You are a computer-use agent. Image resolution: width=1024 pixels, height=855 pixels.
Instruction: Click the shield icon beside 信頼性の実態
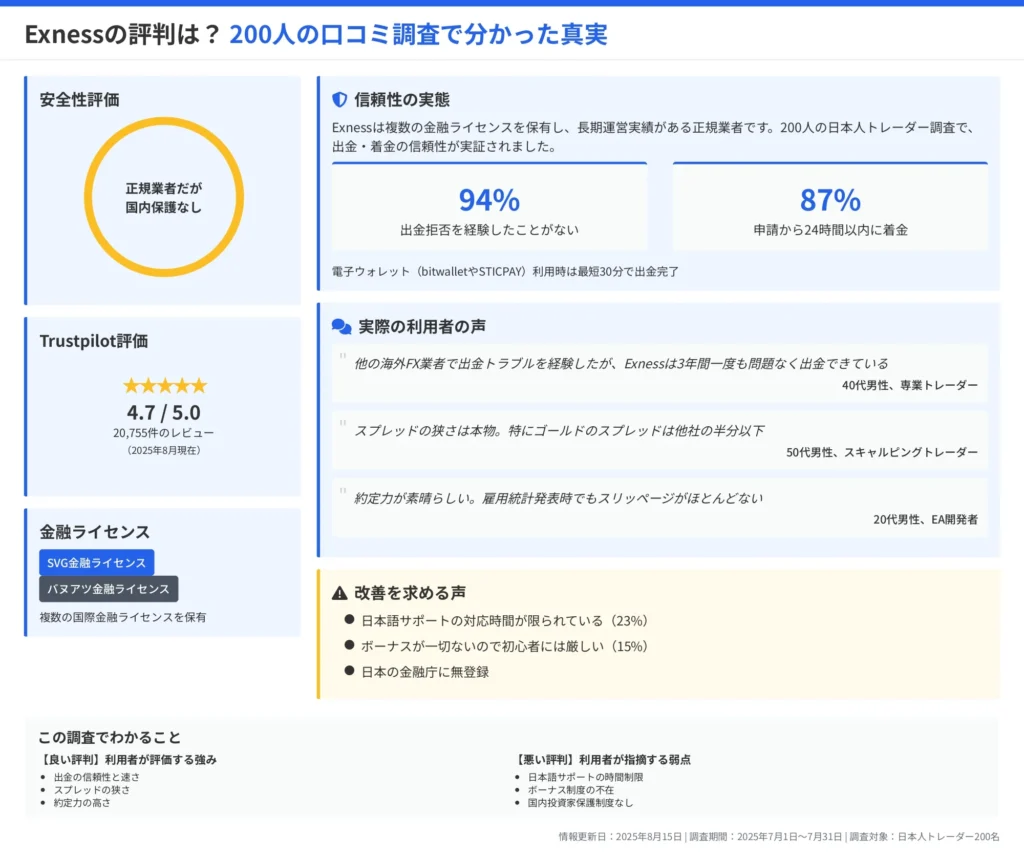pos(340,99)
